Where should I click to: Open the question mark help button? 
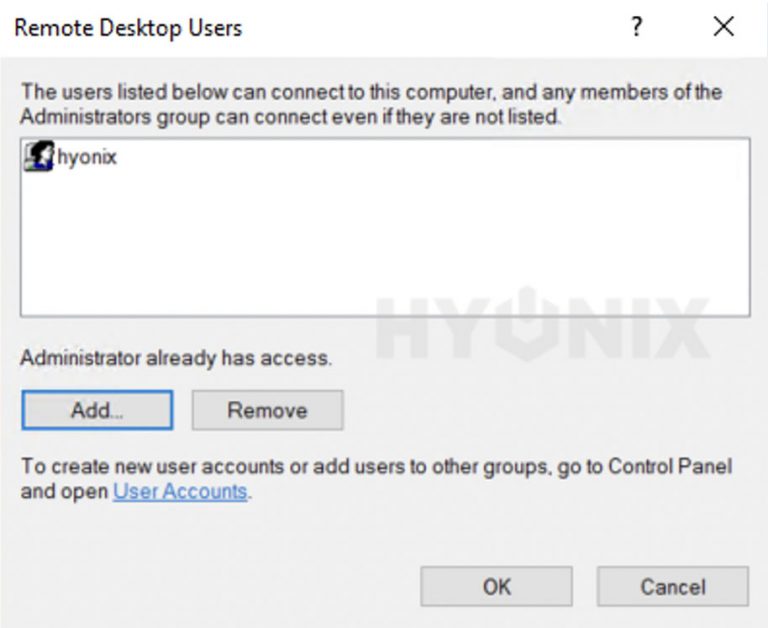(636, 26)
